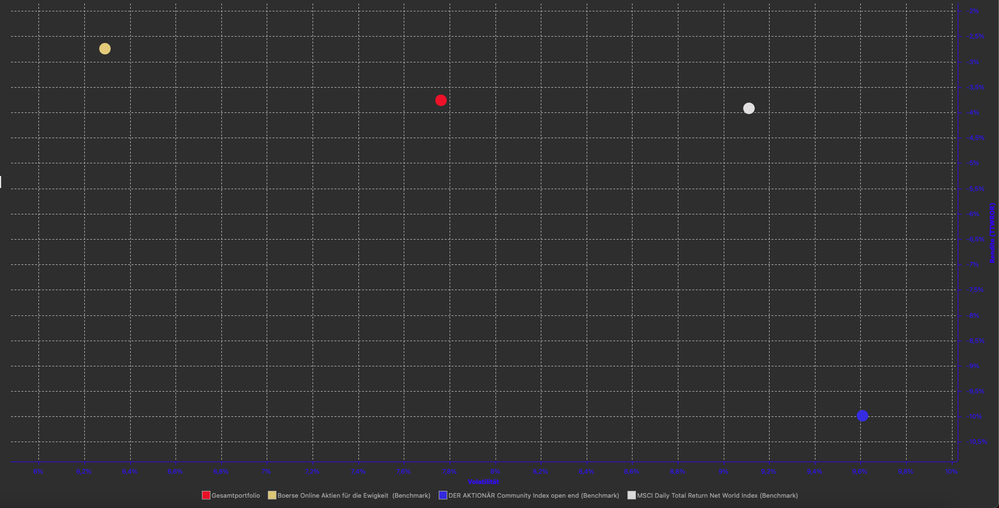Select the yellow Boerse Online data point
This screenshot has height=508, width=999.
[105, 49]
